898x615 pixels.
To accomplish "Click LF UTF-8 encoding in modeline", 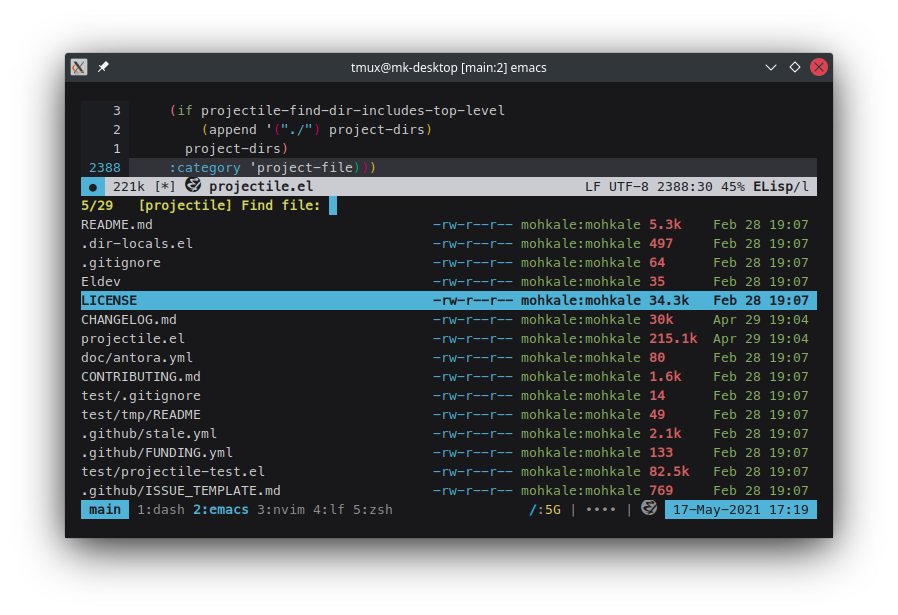I will tap(617, 187).
